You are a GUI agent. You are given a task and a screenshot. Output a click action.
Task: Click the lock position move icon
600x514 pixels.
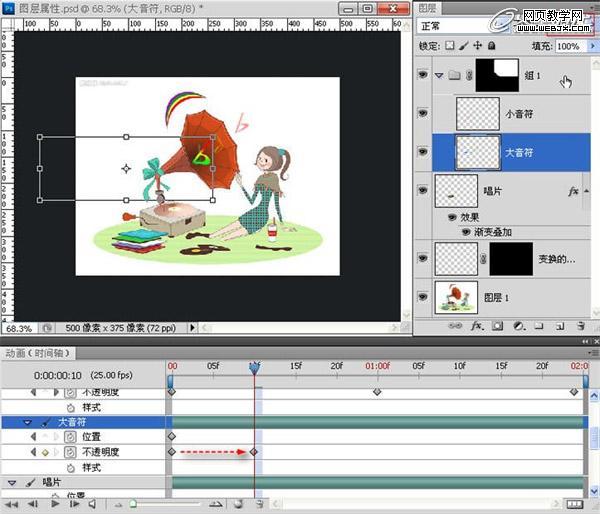tap(478, 47)
